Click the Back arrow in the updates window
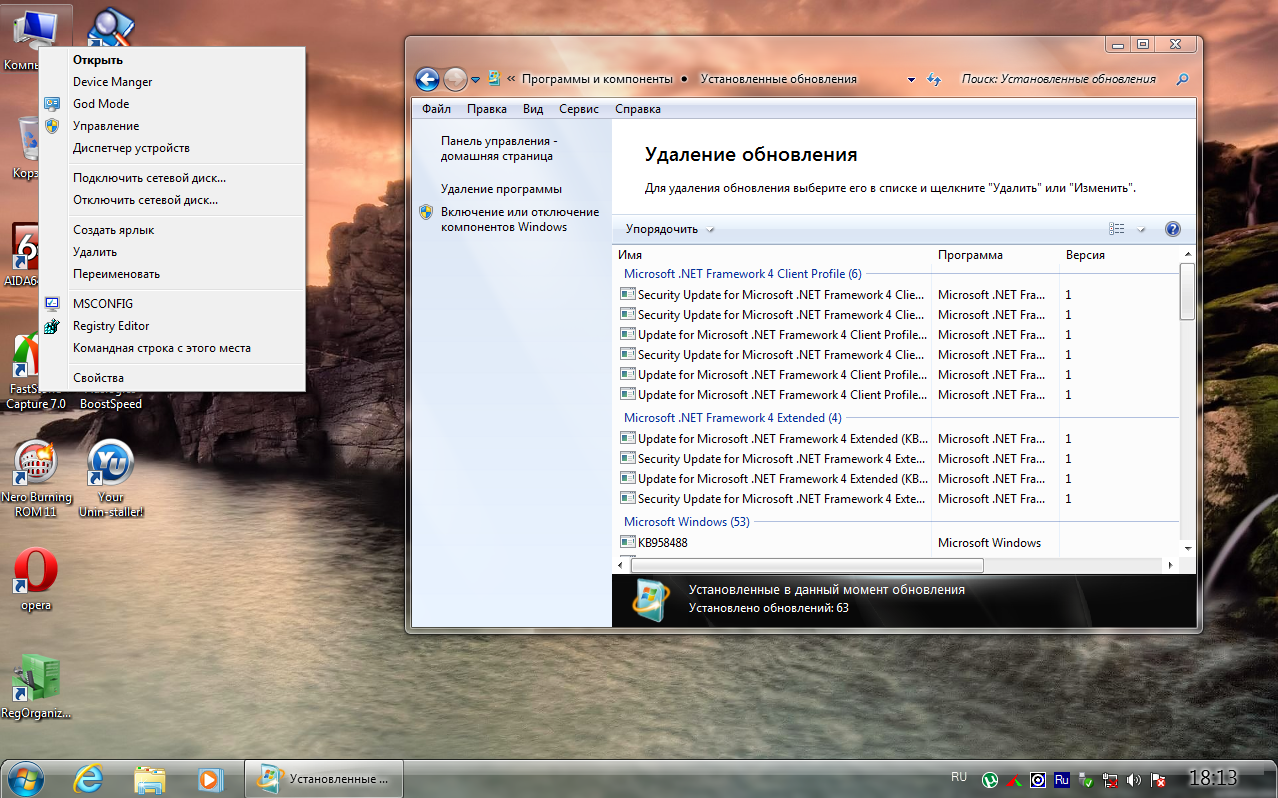Screen dimensions: 1278x798 pyautogui.click(x=427, y=79)
